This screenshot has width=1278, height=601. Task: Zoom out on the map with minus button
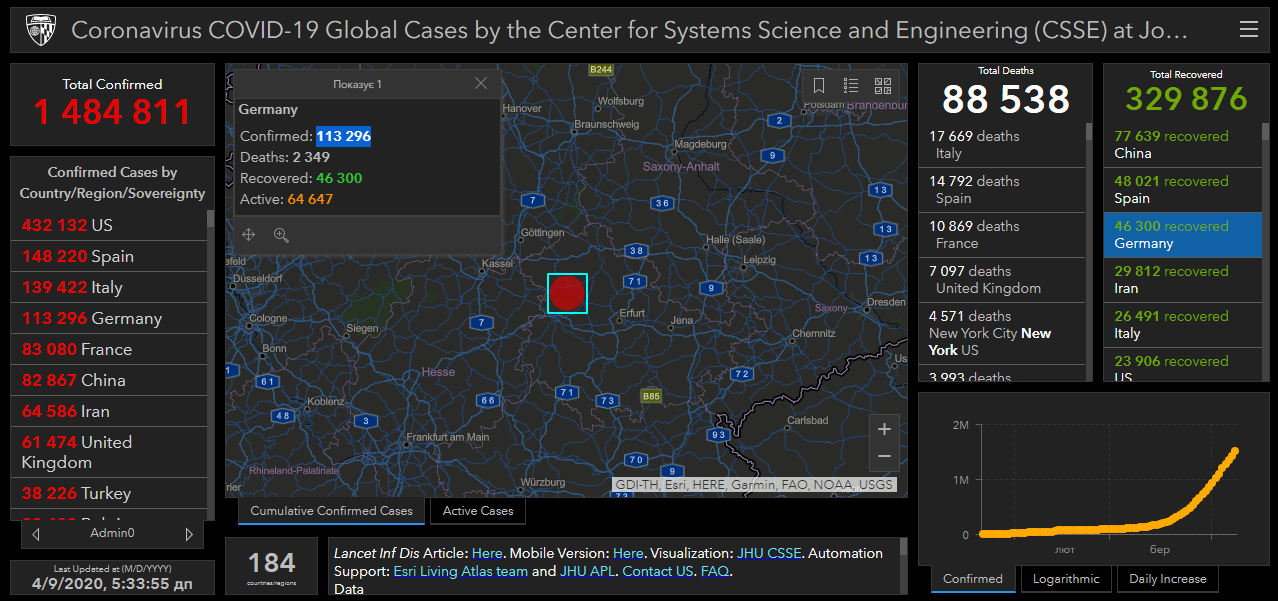click(x=884, y=457)
